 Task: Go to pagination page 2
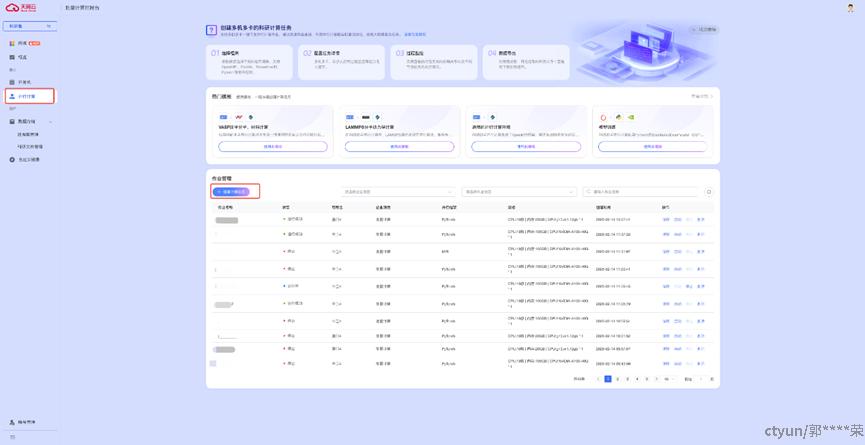[617, 379]
